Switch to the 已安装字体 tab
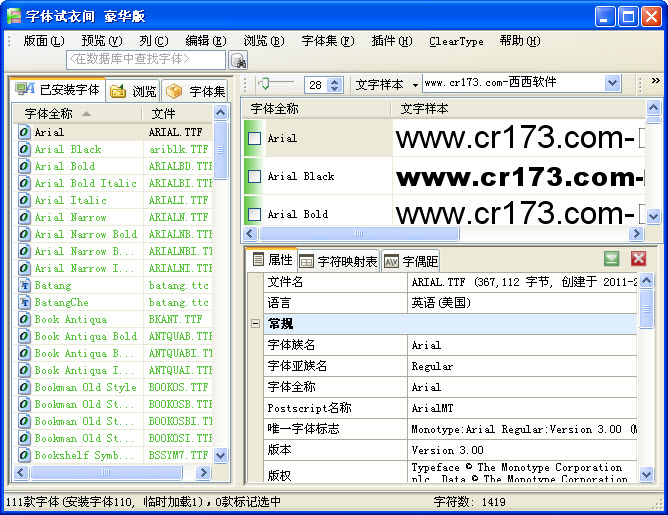Image resolution: width=668 pixels, height=515 pixels. pos(57,90)
